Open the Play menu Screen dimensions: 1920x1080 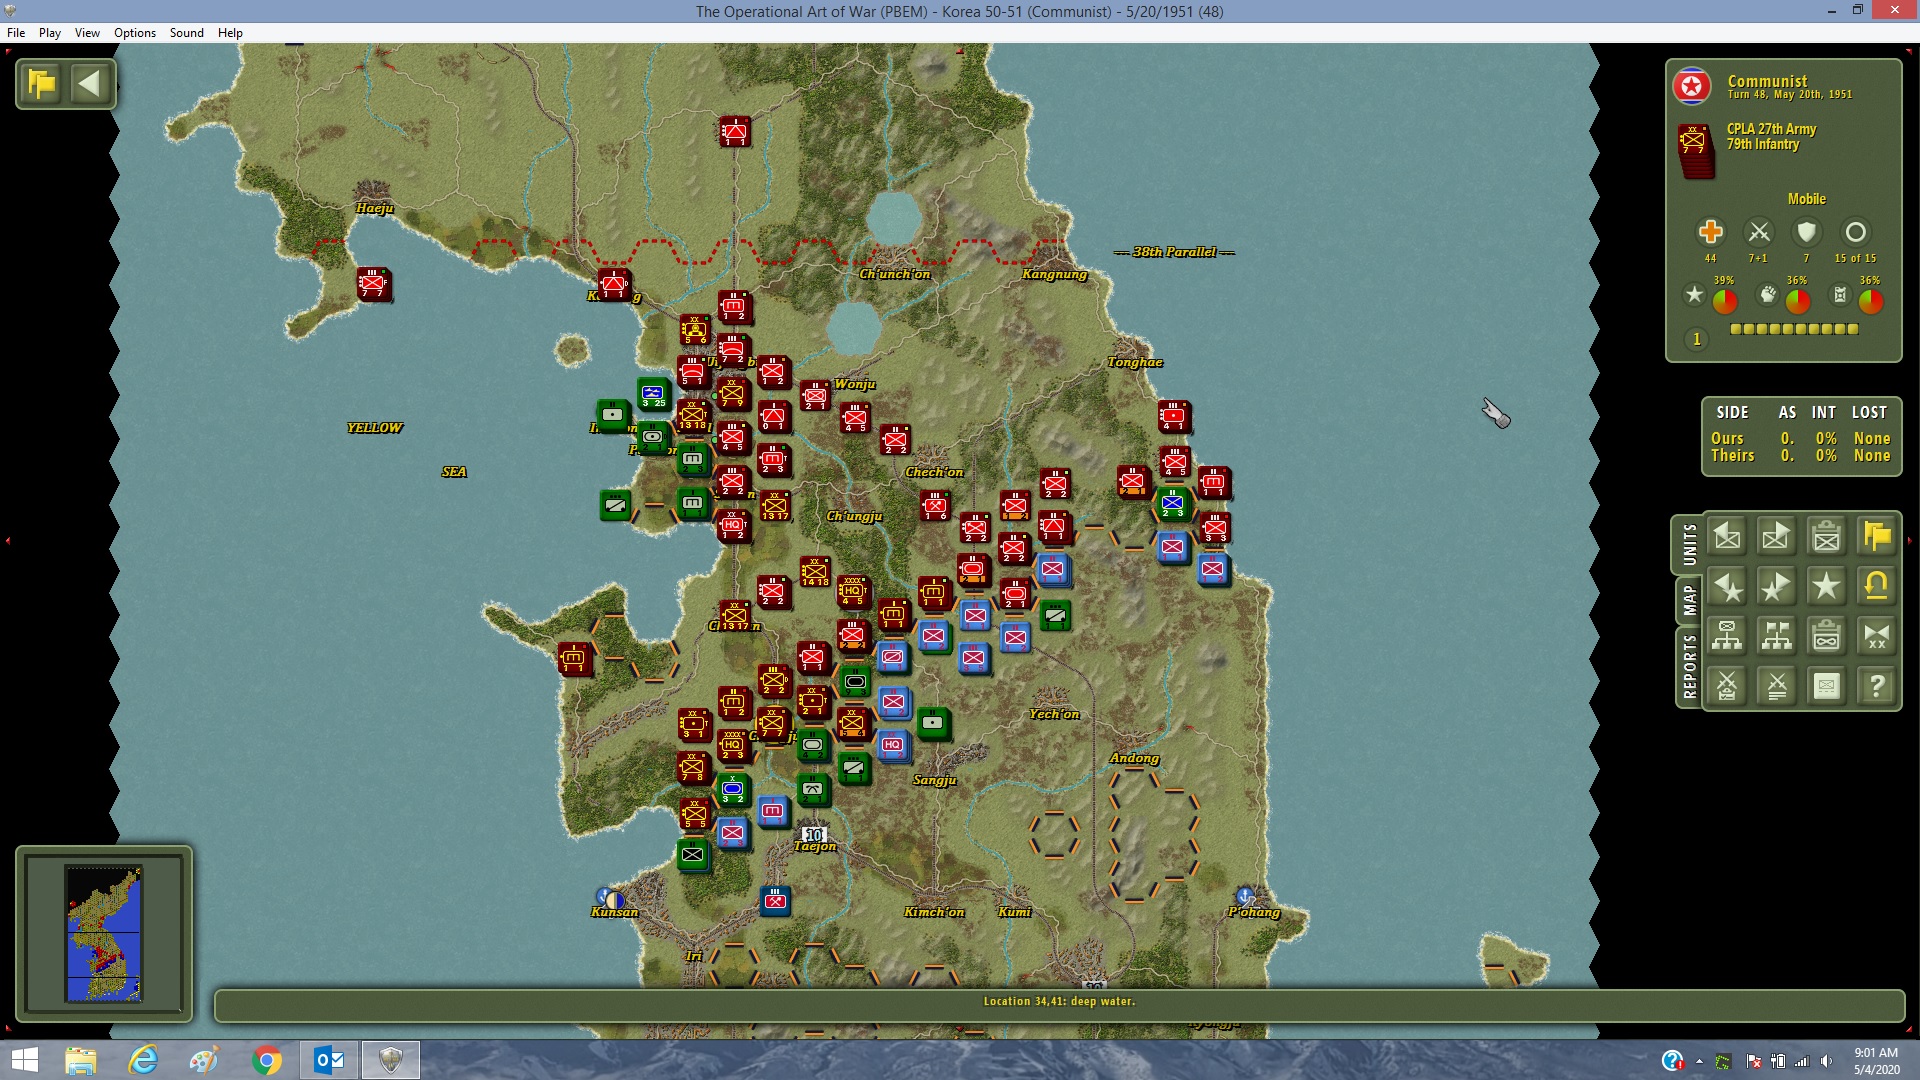(x=50, y=33)
